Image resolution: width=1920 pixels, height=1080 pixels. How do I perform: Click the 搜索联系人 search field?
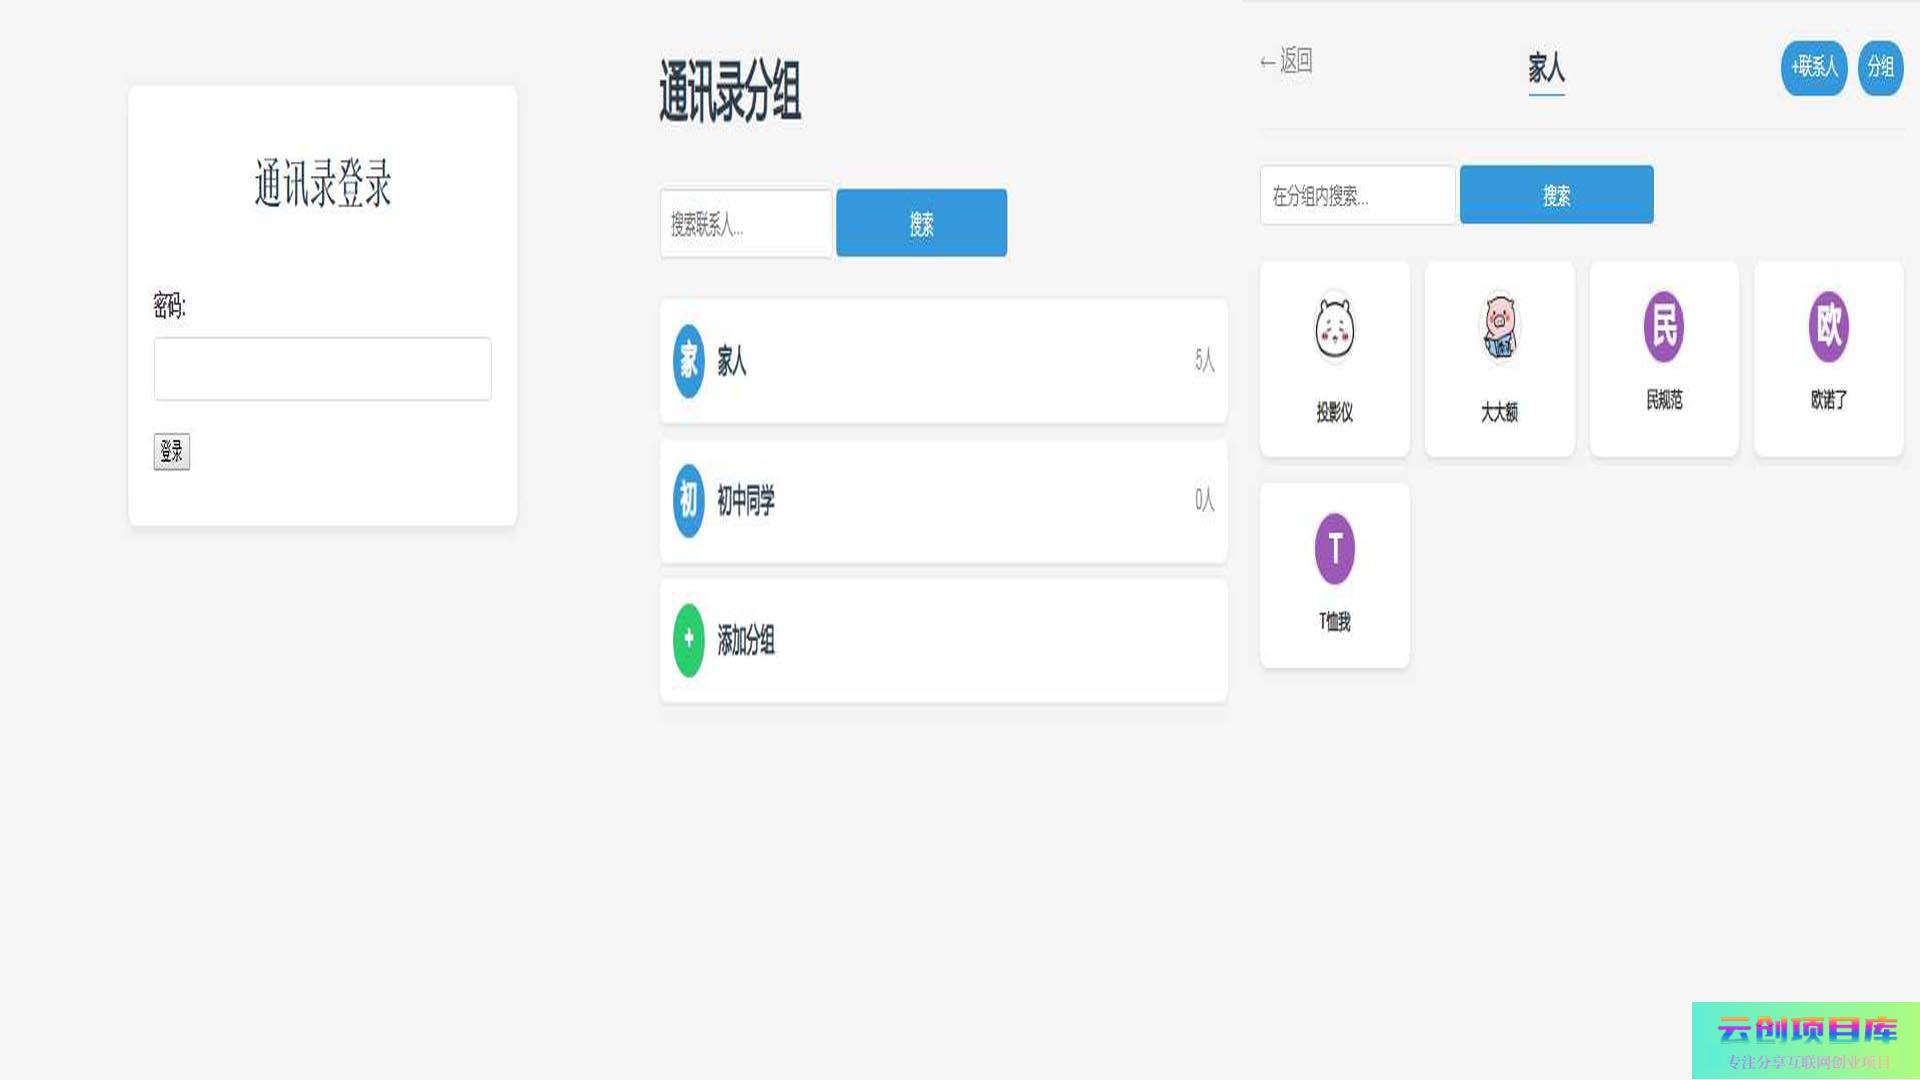tap(745, 224)
